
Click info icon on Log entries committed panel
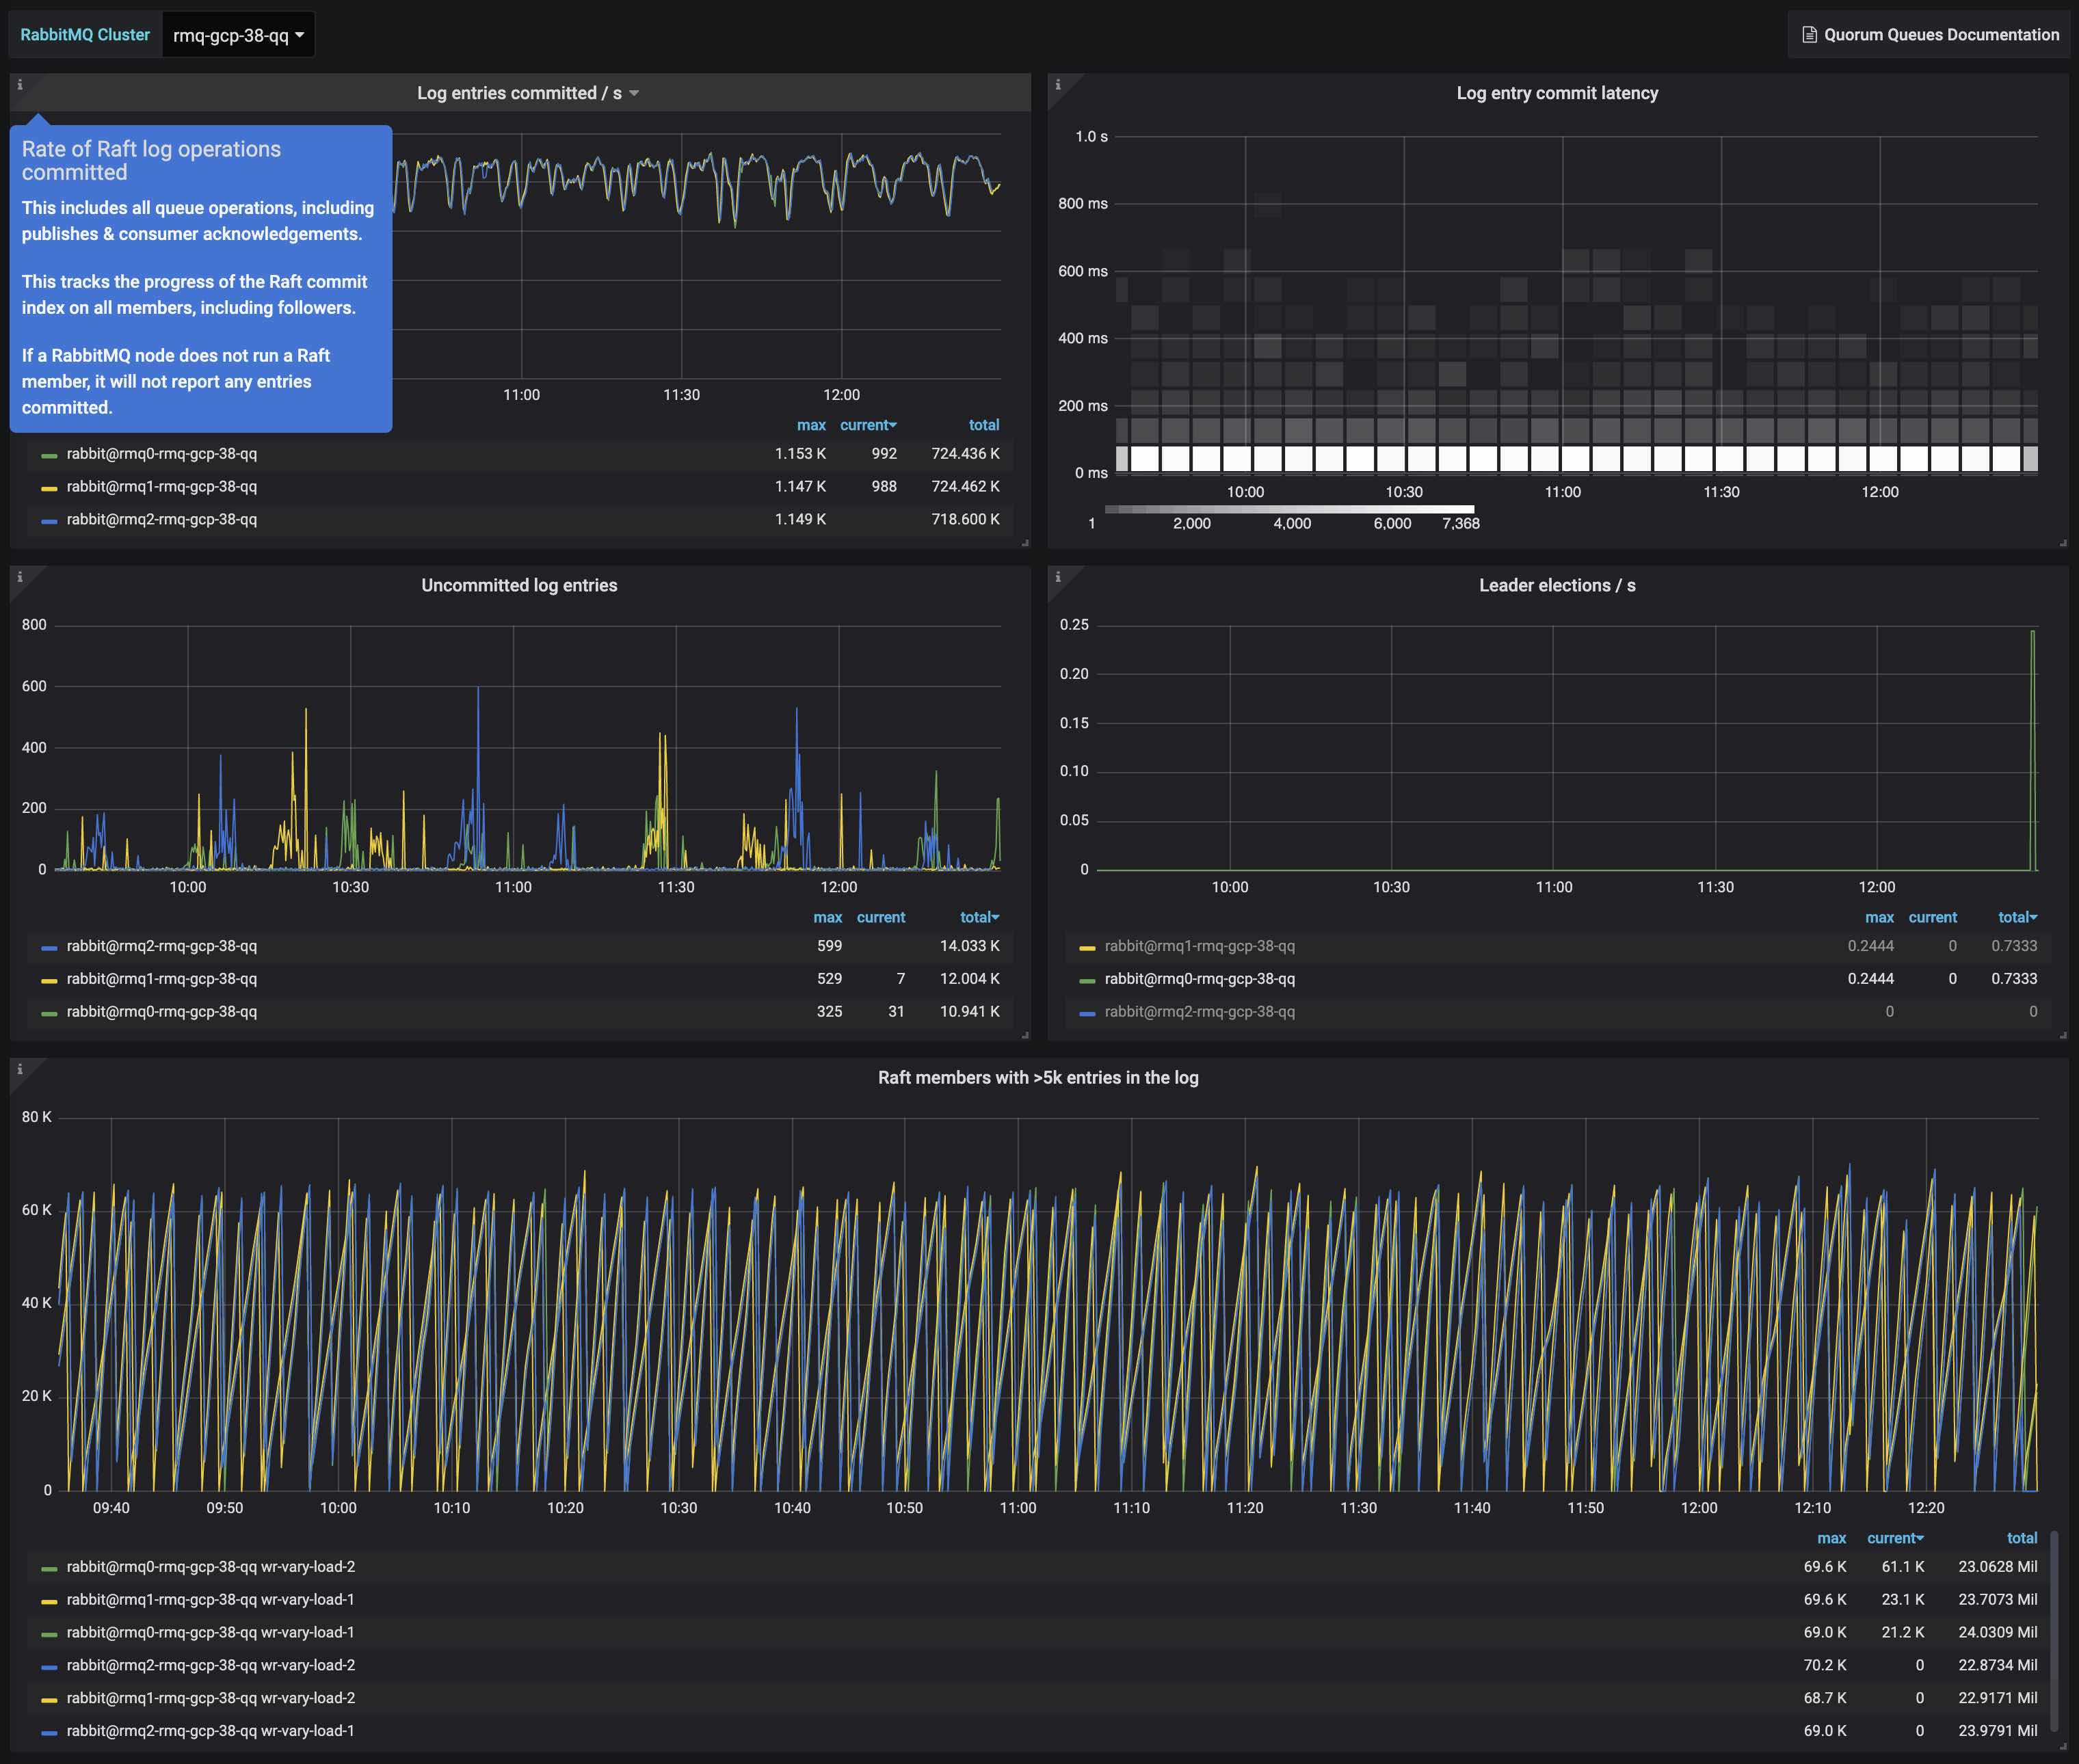point(19,85)
